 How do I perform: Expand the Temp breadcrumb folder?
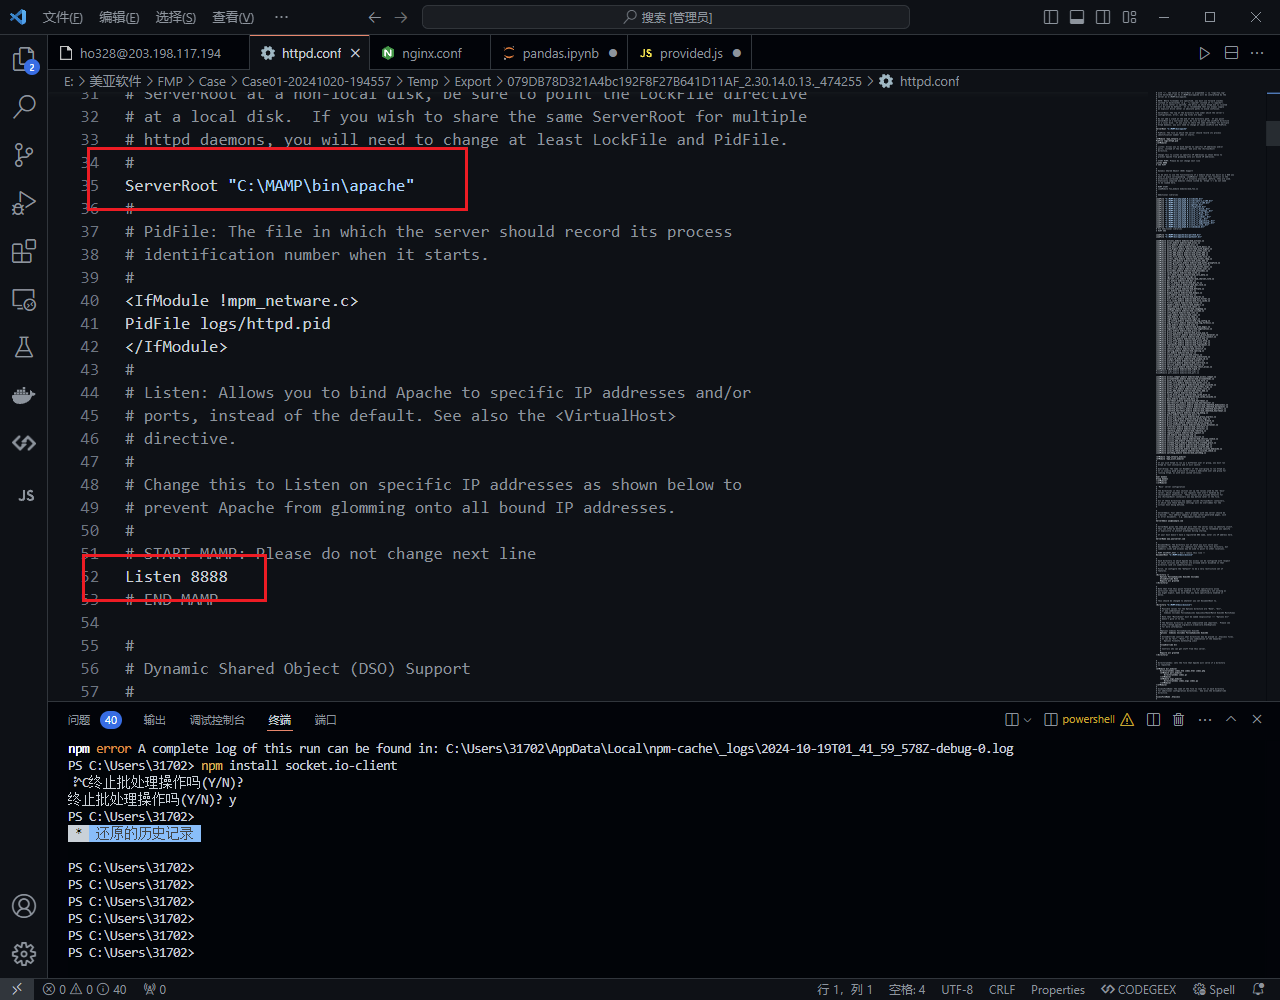(422, 81)
